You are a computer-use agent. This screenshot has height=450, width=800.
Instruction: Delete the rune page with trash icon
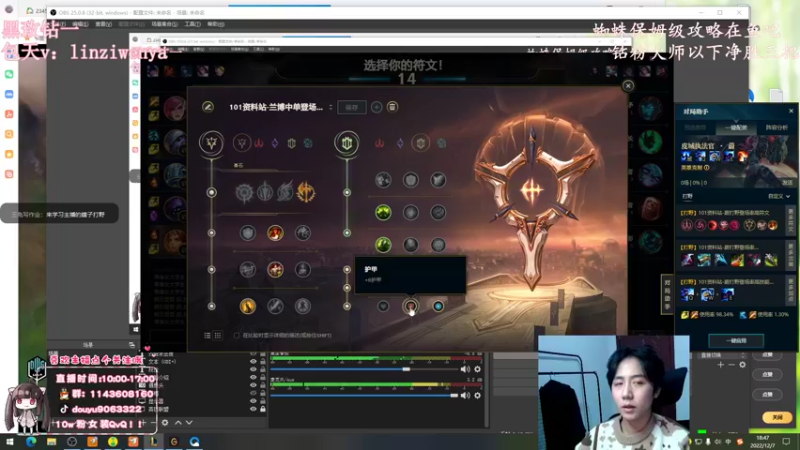pyautogui.click(x=392, y=107)
